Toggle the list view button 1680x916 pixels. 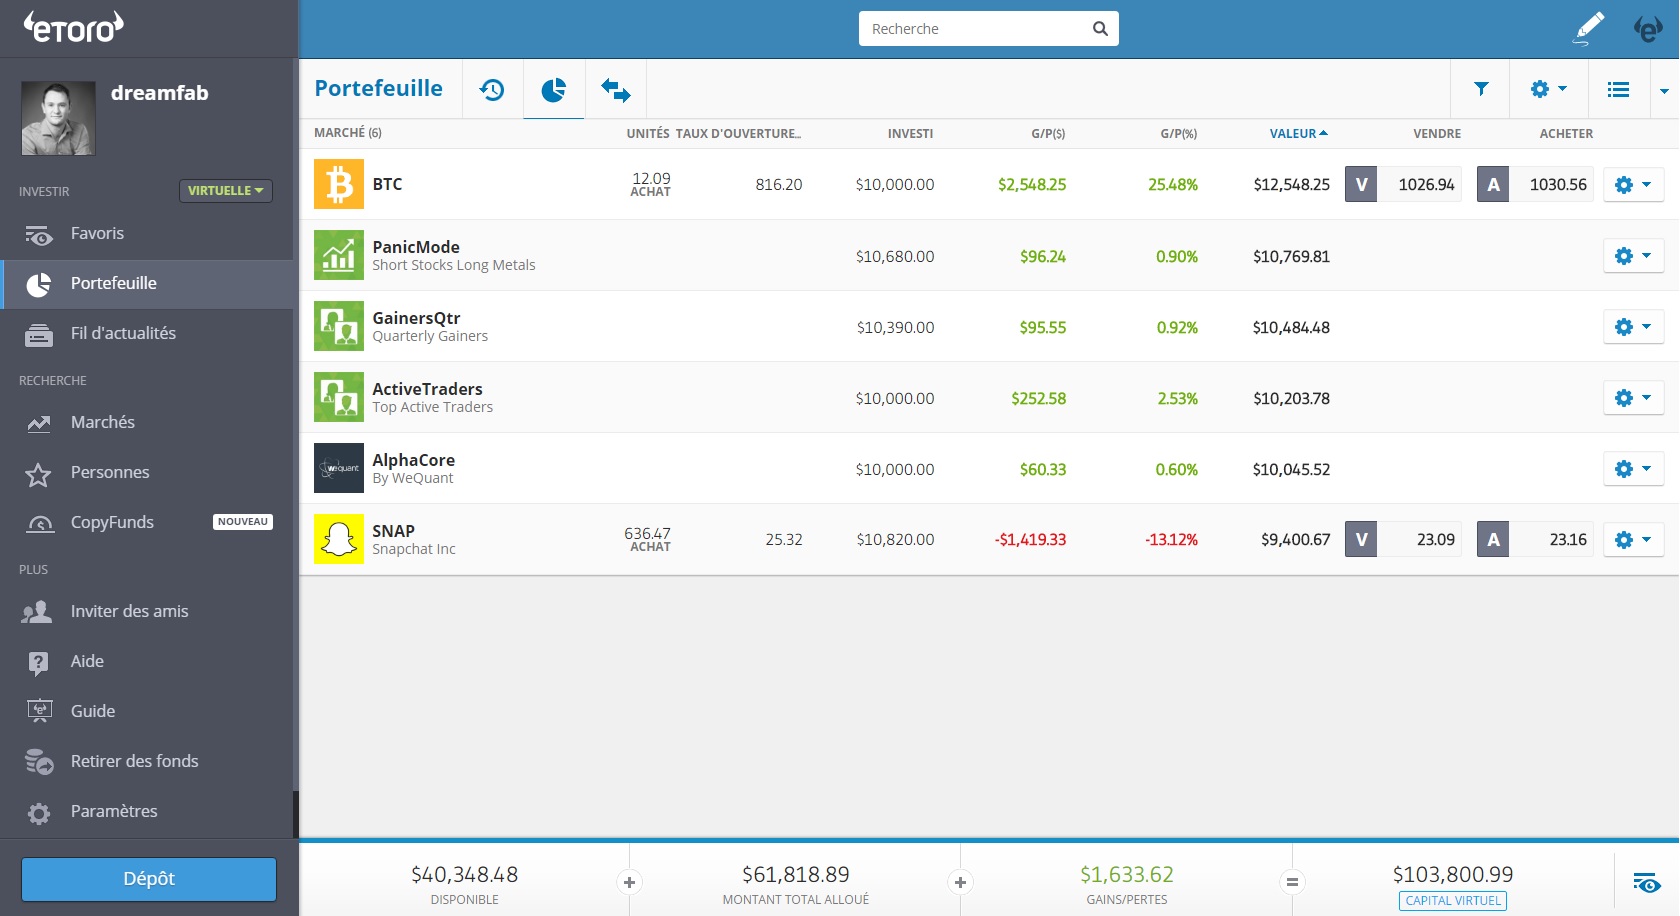(x=1618, y=90)
